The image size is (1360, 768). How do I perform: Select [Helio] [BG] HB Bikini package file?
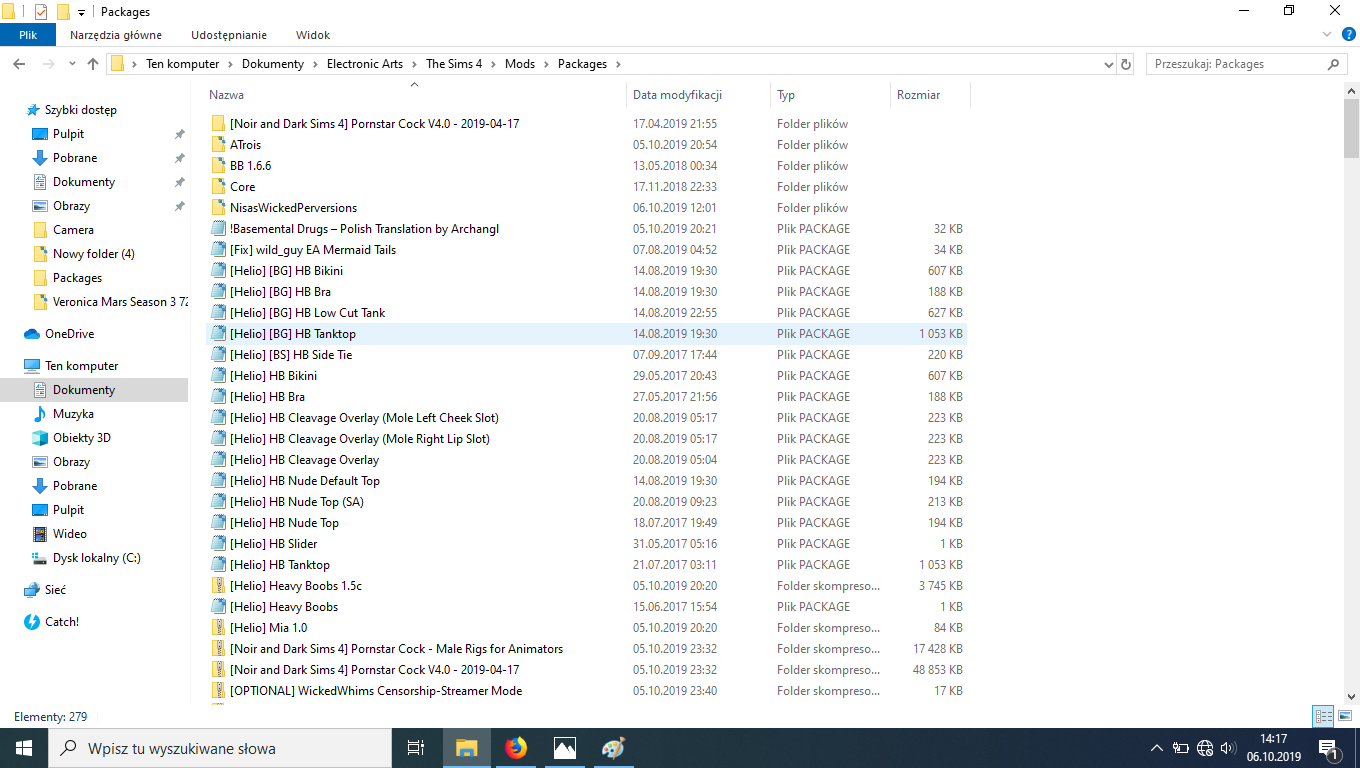coord(286,271)
